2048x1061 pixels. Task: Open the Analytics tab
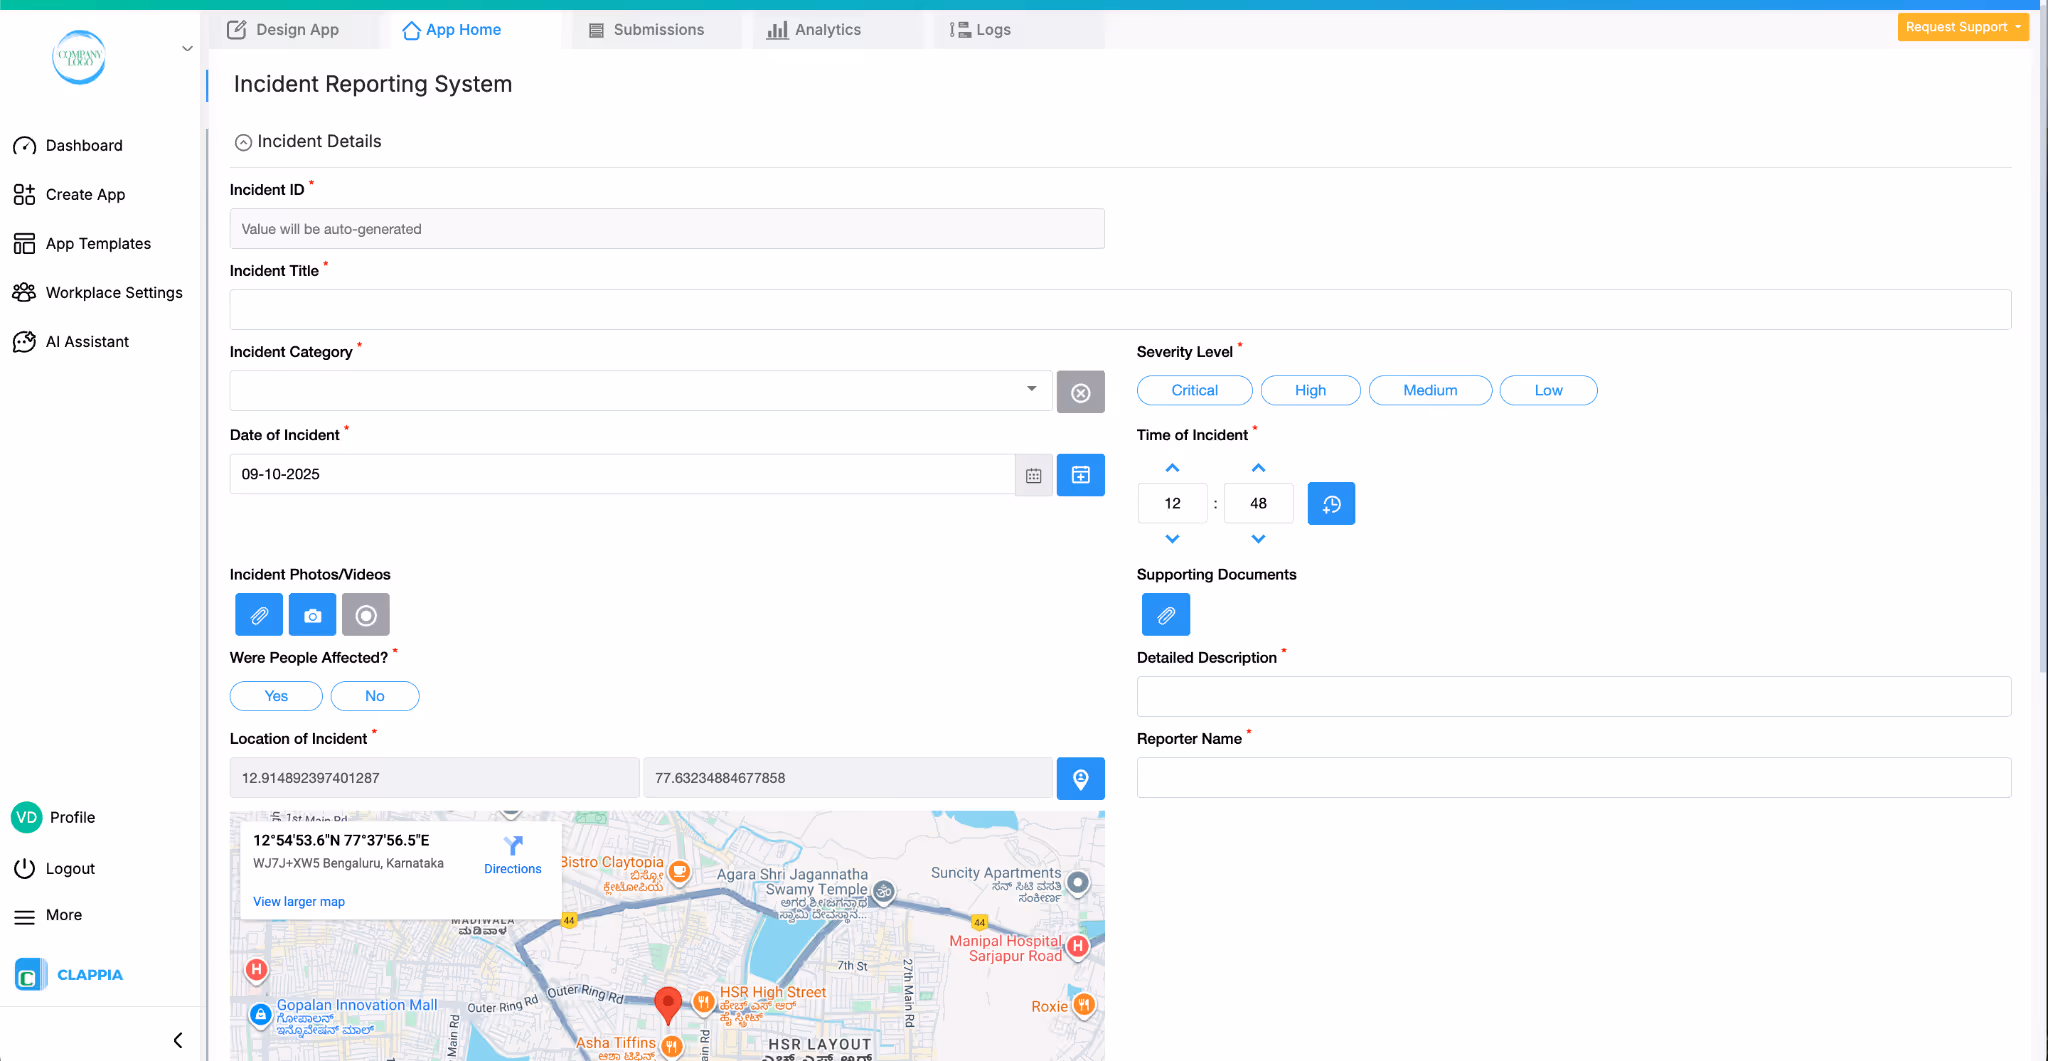[x=826, y=29]
